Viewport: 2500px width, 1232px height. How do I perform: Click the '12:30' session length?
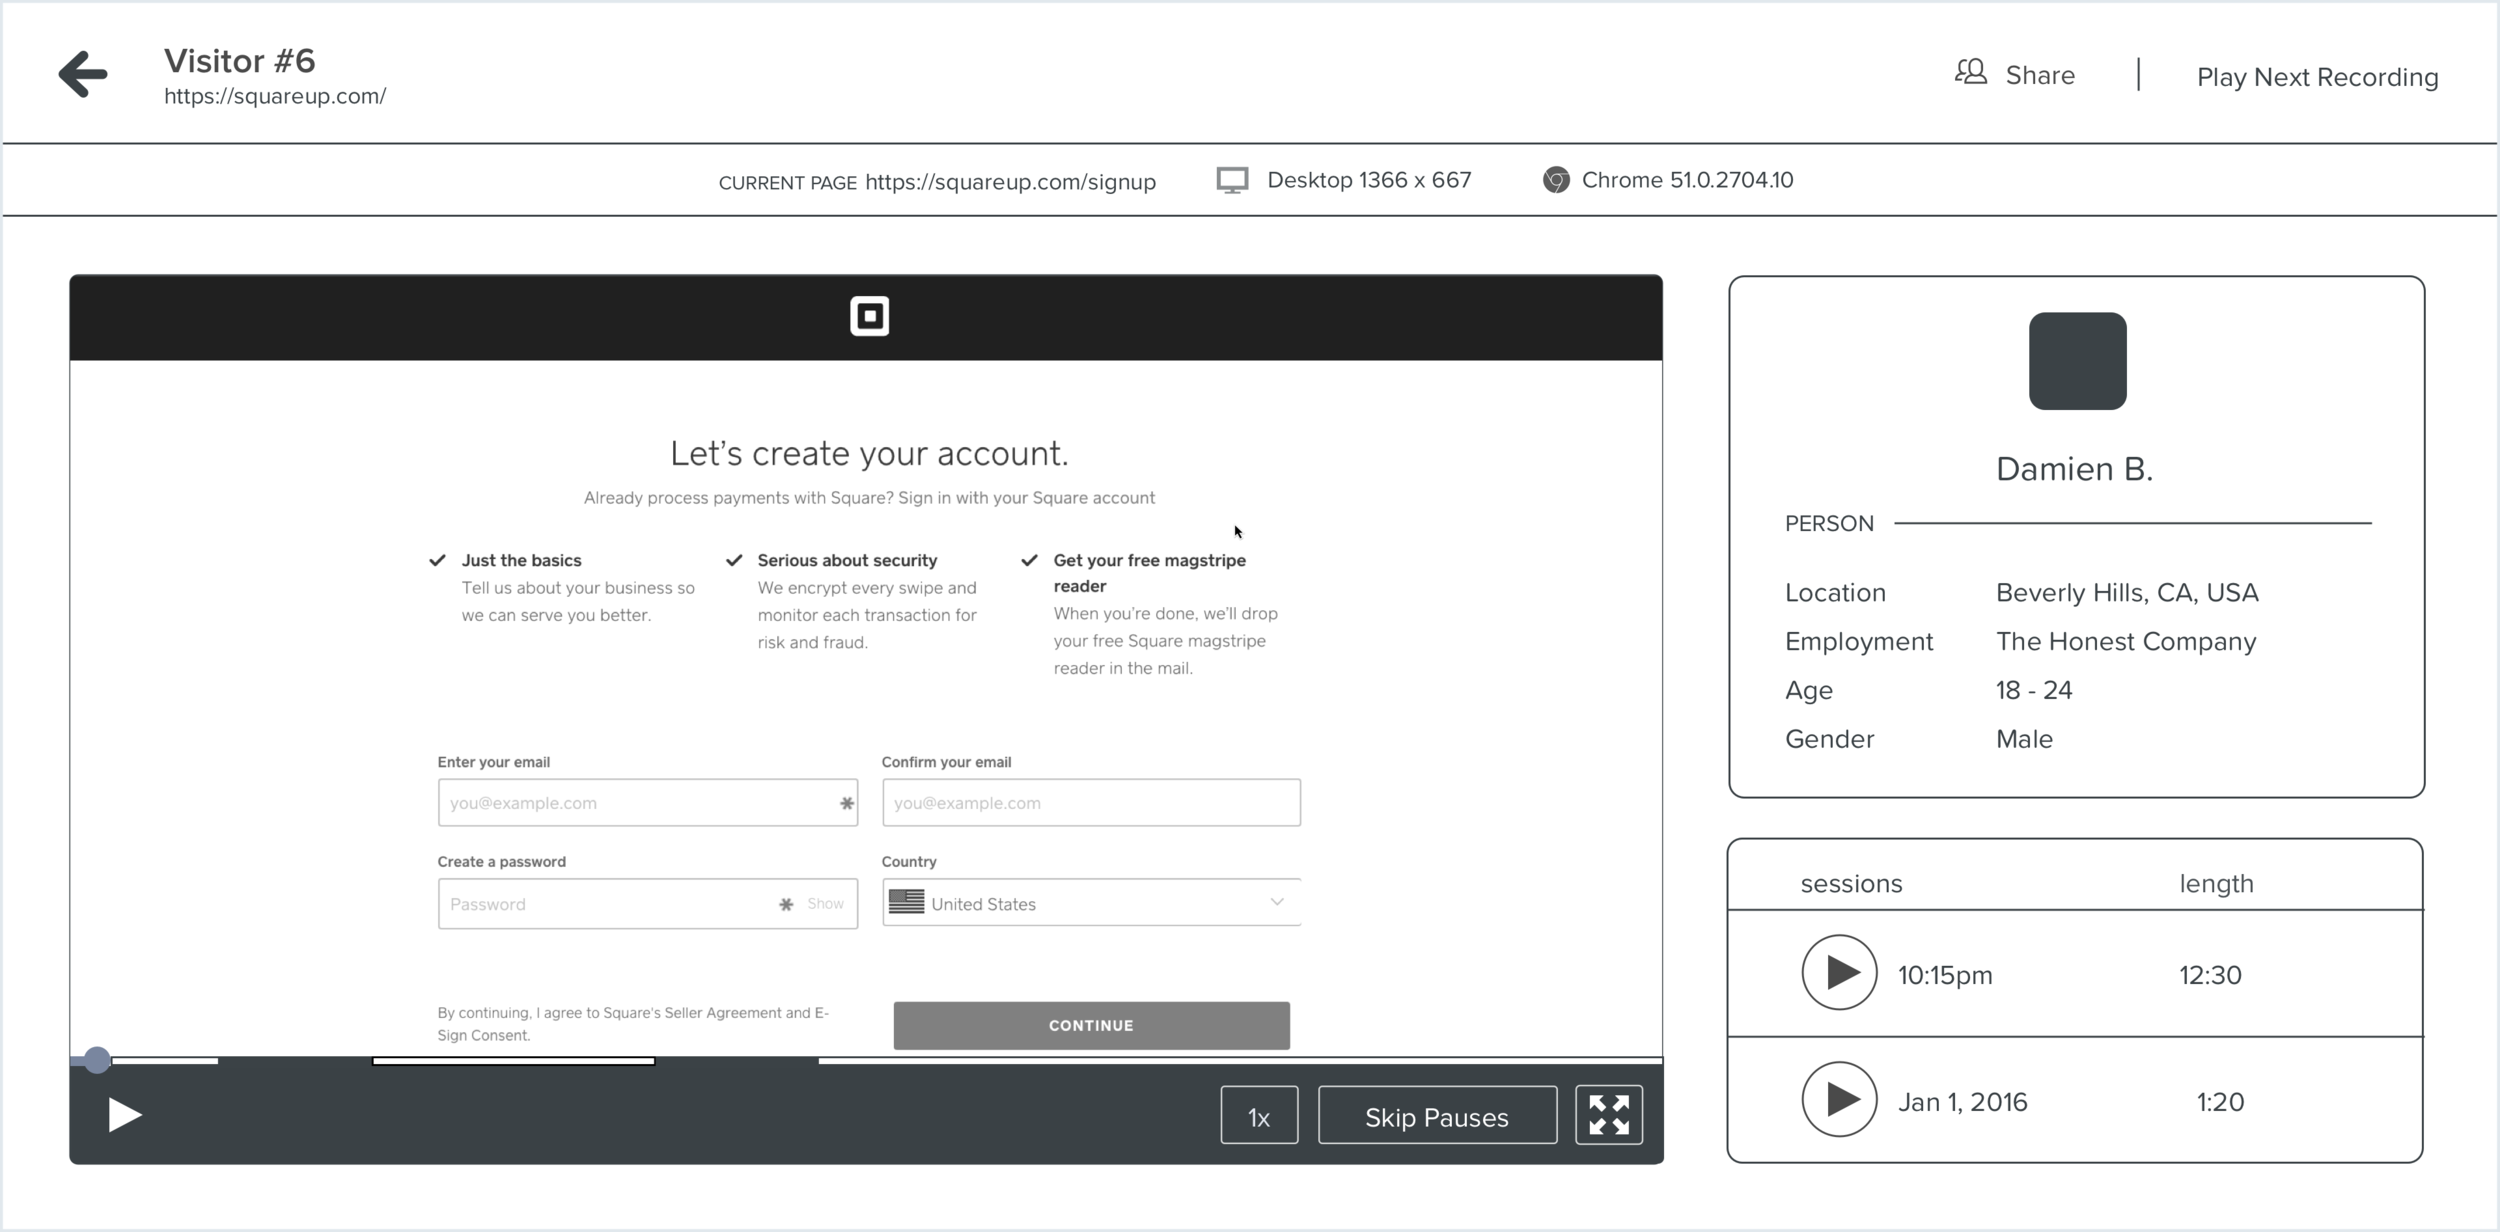2210,975
